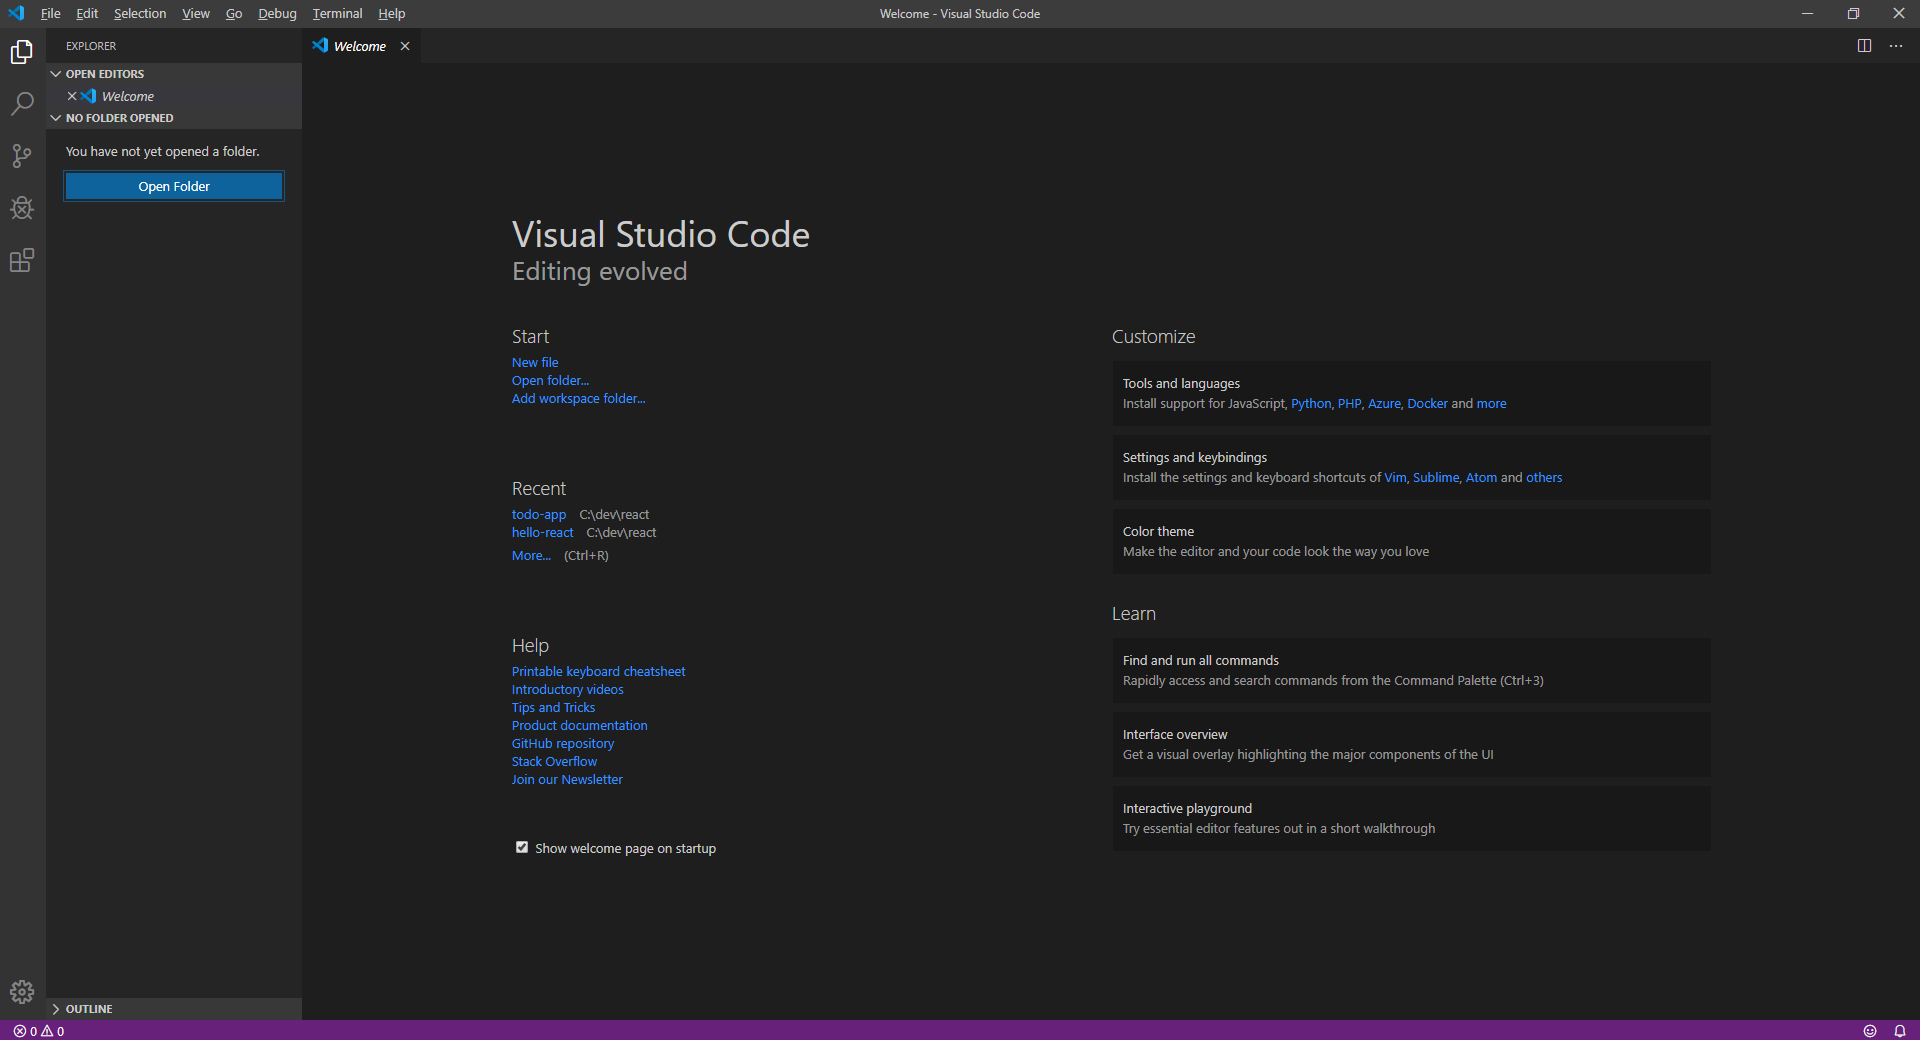Click the Open folder... link
The width and height of the screenshot is (1920, 1040).
point(550,380)
